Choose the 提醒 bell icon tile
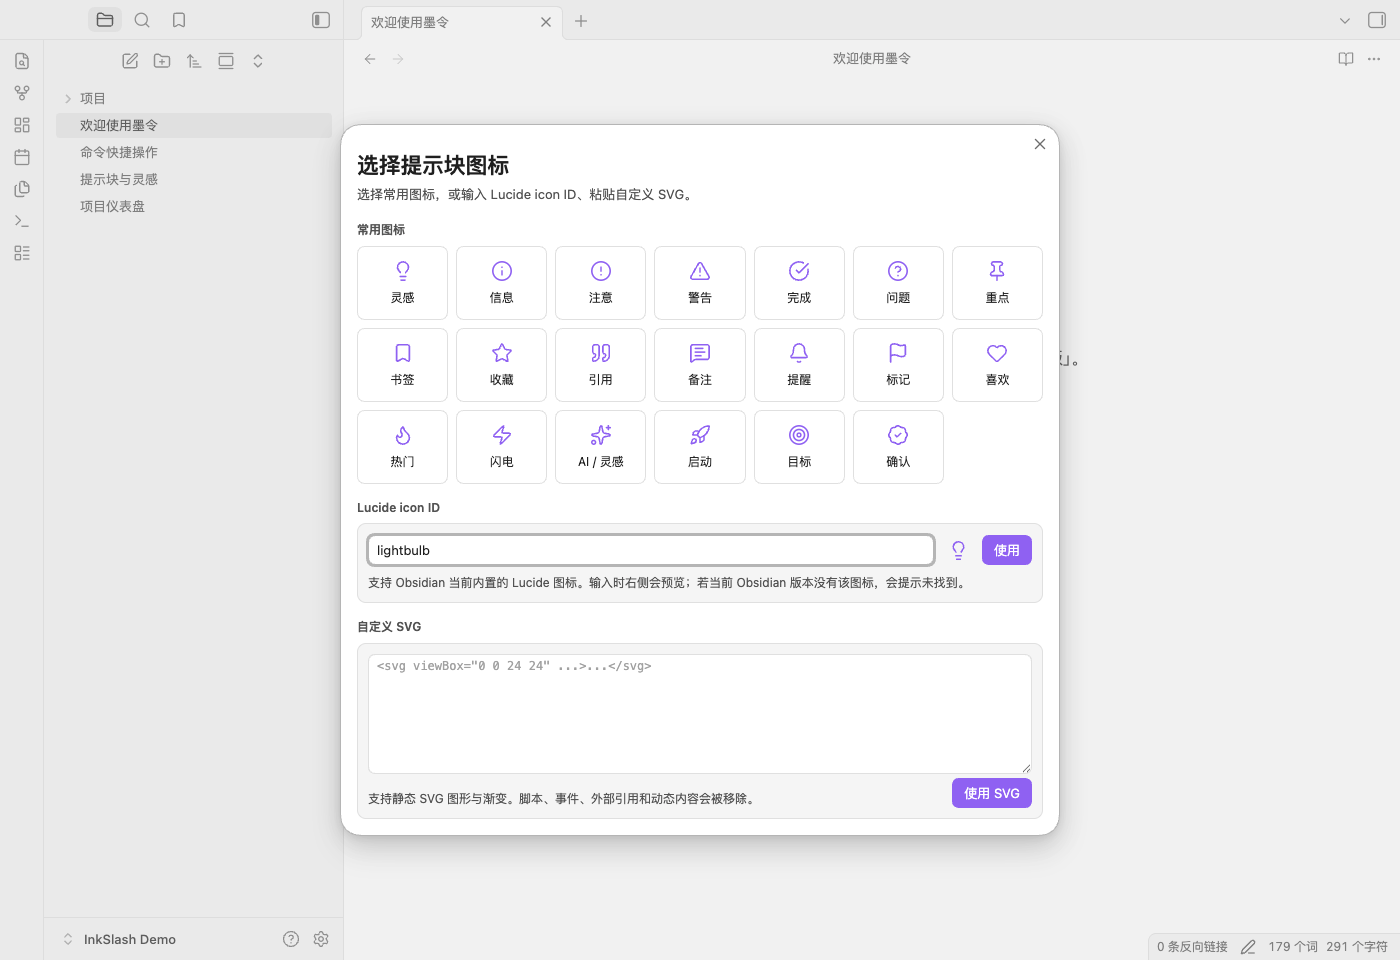This screenshot has height=960, width=1400. point(799,365)
